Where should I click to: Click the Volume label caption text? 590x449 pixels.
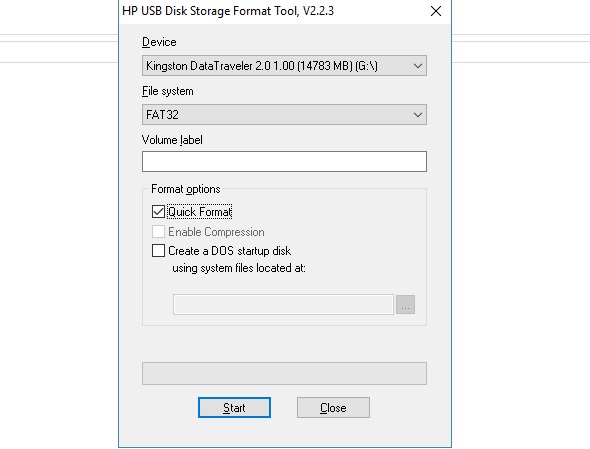pos(172,140)
